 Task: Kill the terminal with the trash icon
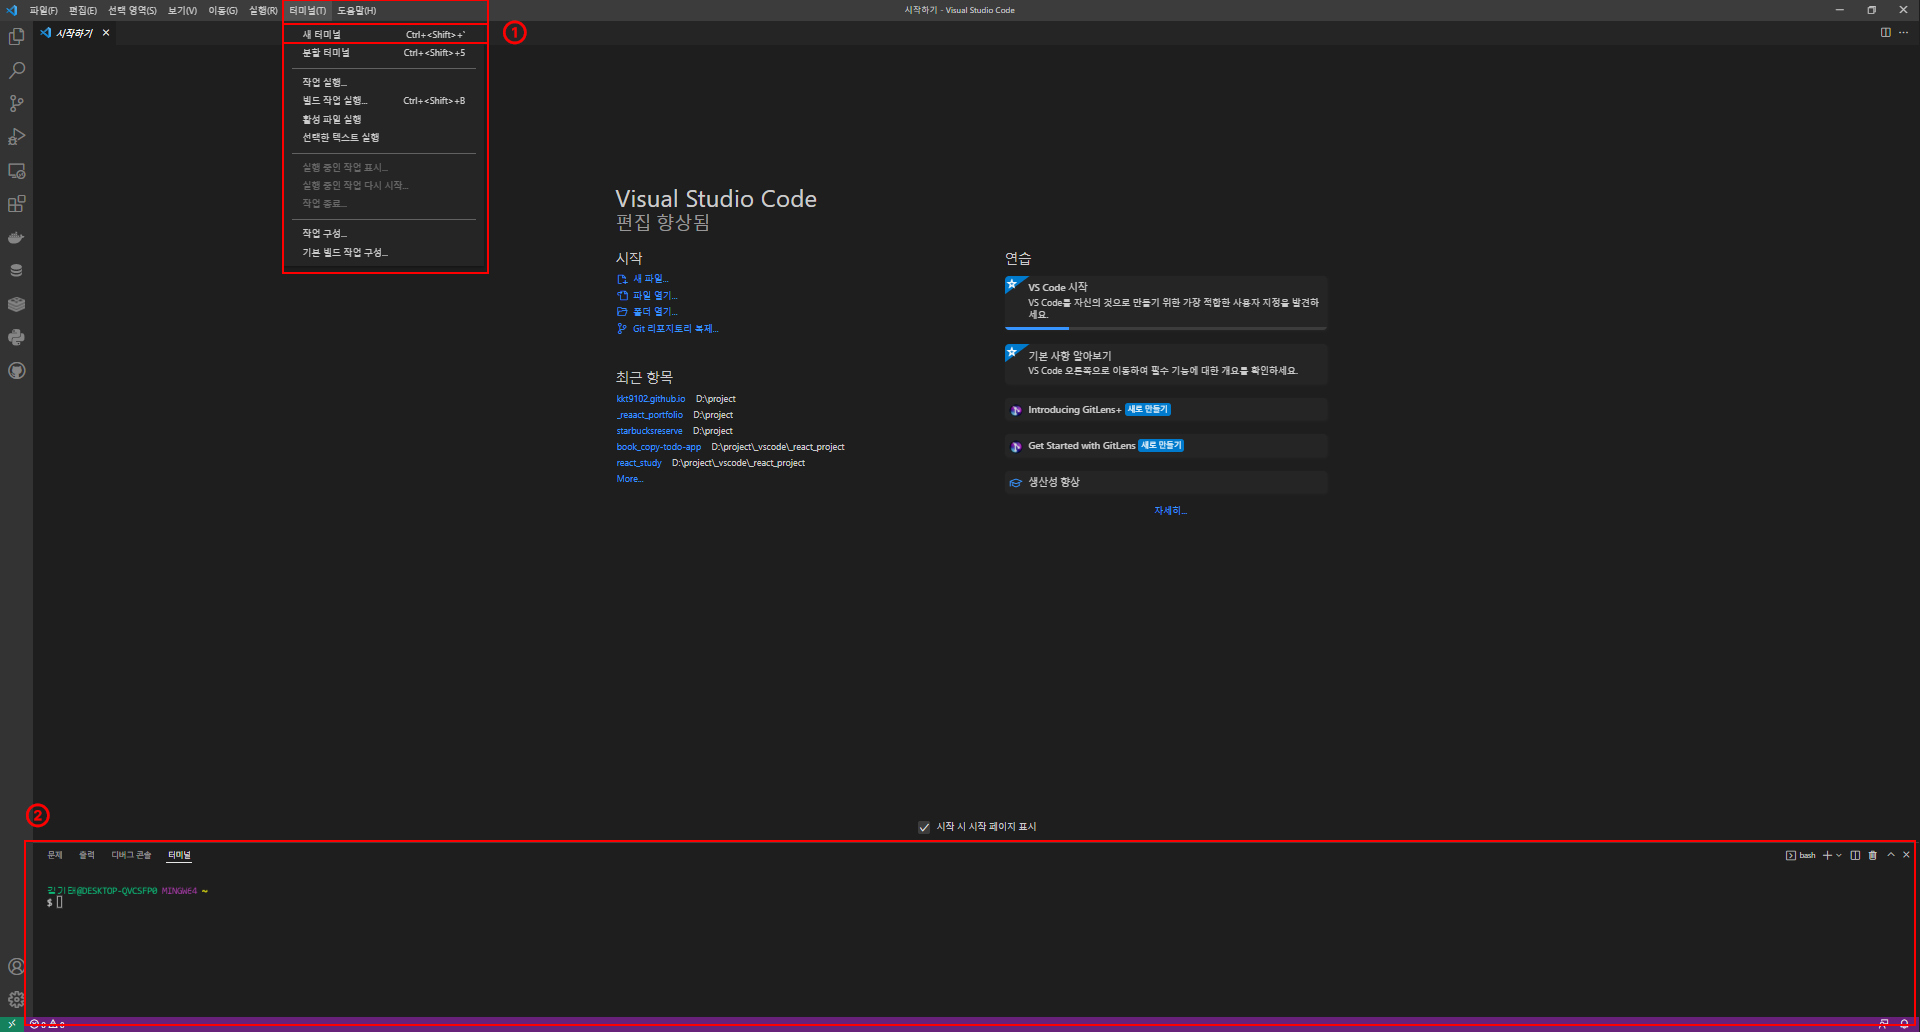pyautogui.click(x=1872, y=855)
